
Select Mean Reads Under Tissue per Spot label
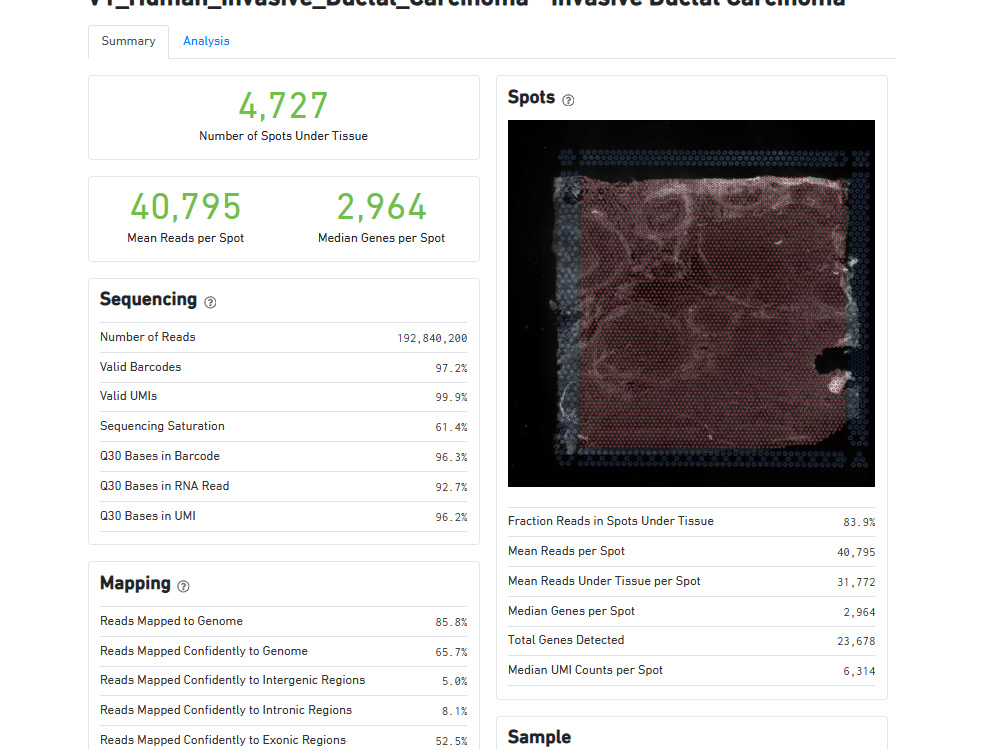pos(605,581)
